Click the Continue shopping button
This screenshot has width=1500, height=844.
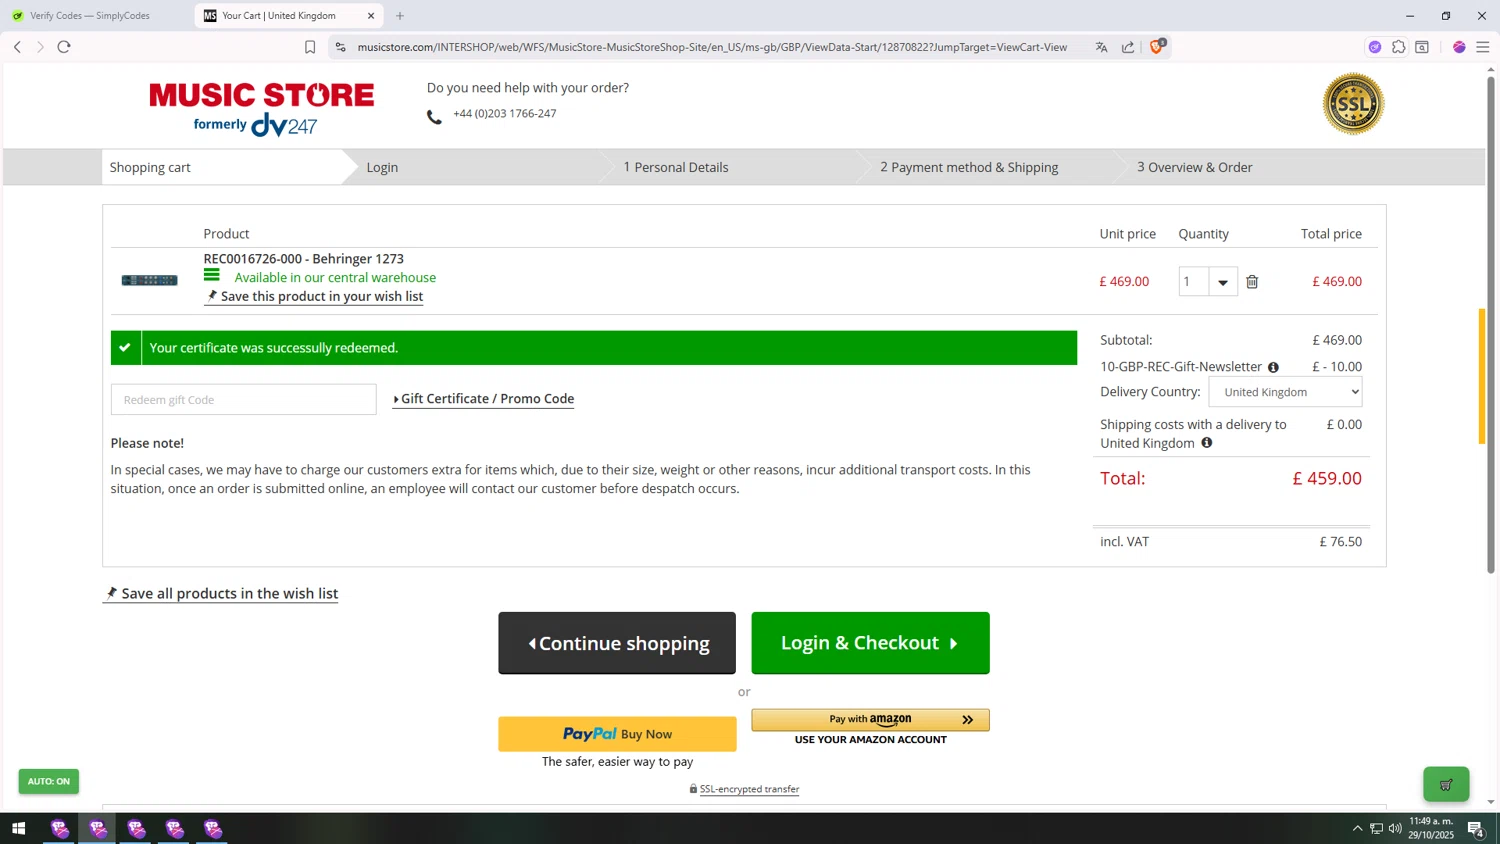pos(617,643)
